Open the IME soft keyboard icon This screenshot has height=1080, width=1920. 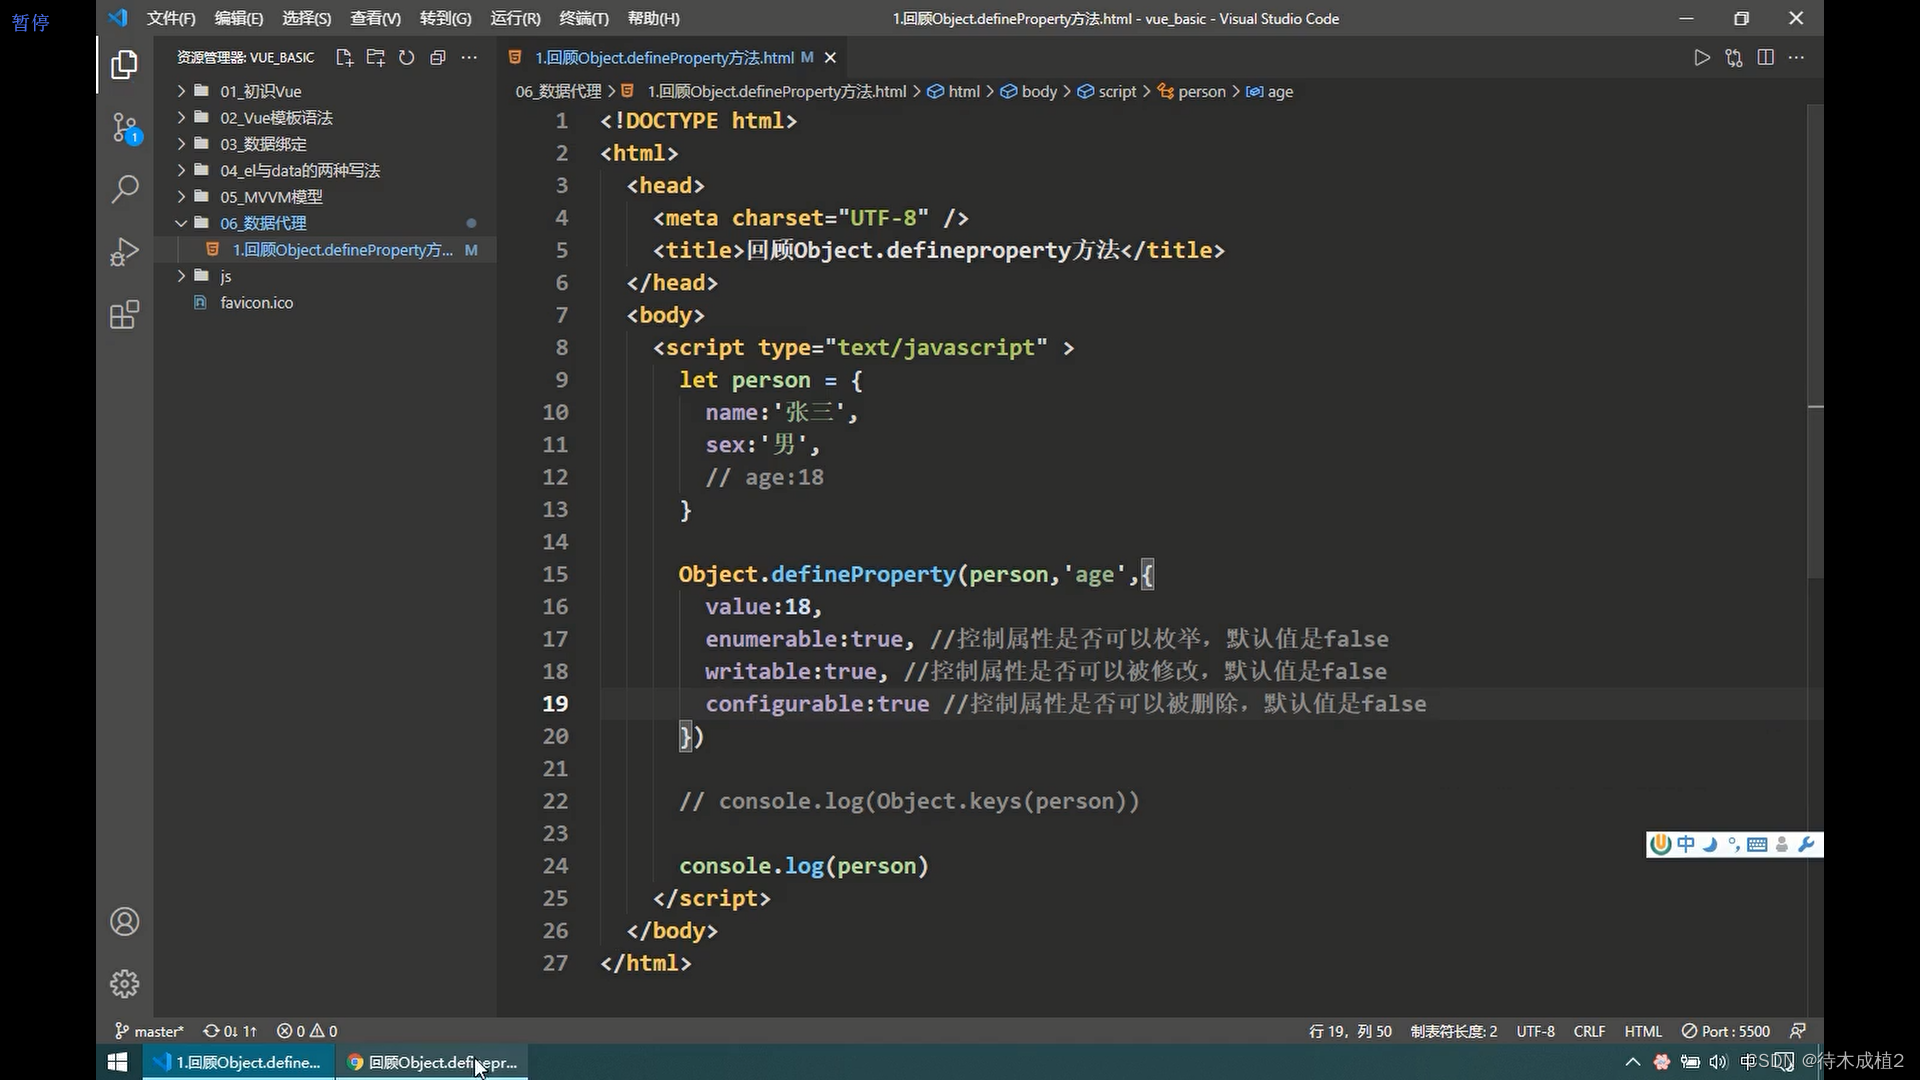click(x=1757, y=844)
